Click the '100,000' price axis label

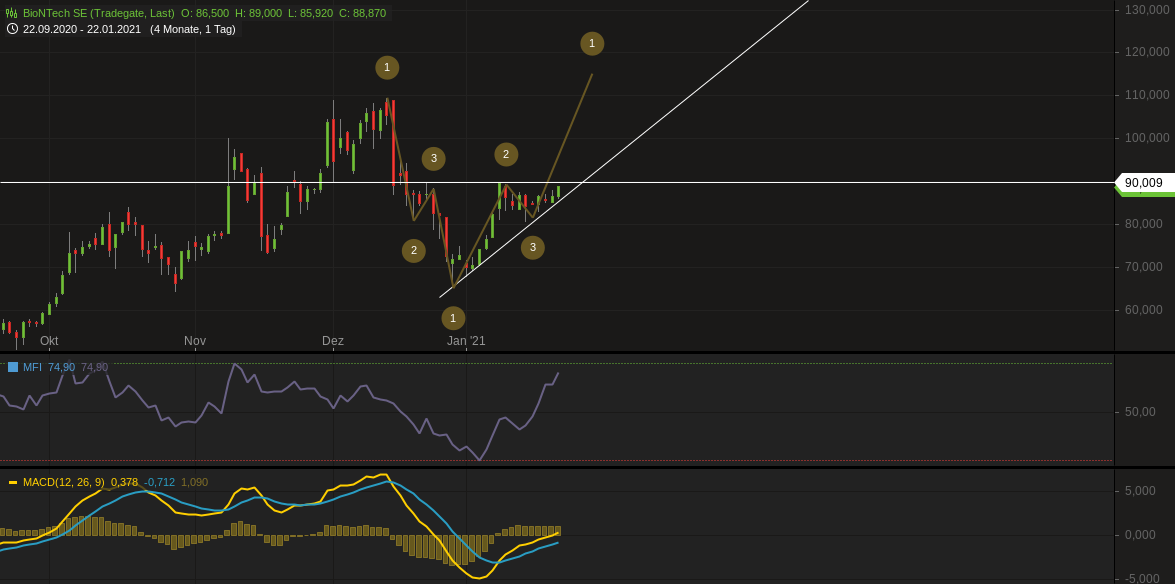click(1147, 137)
